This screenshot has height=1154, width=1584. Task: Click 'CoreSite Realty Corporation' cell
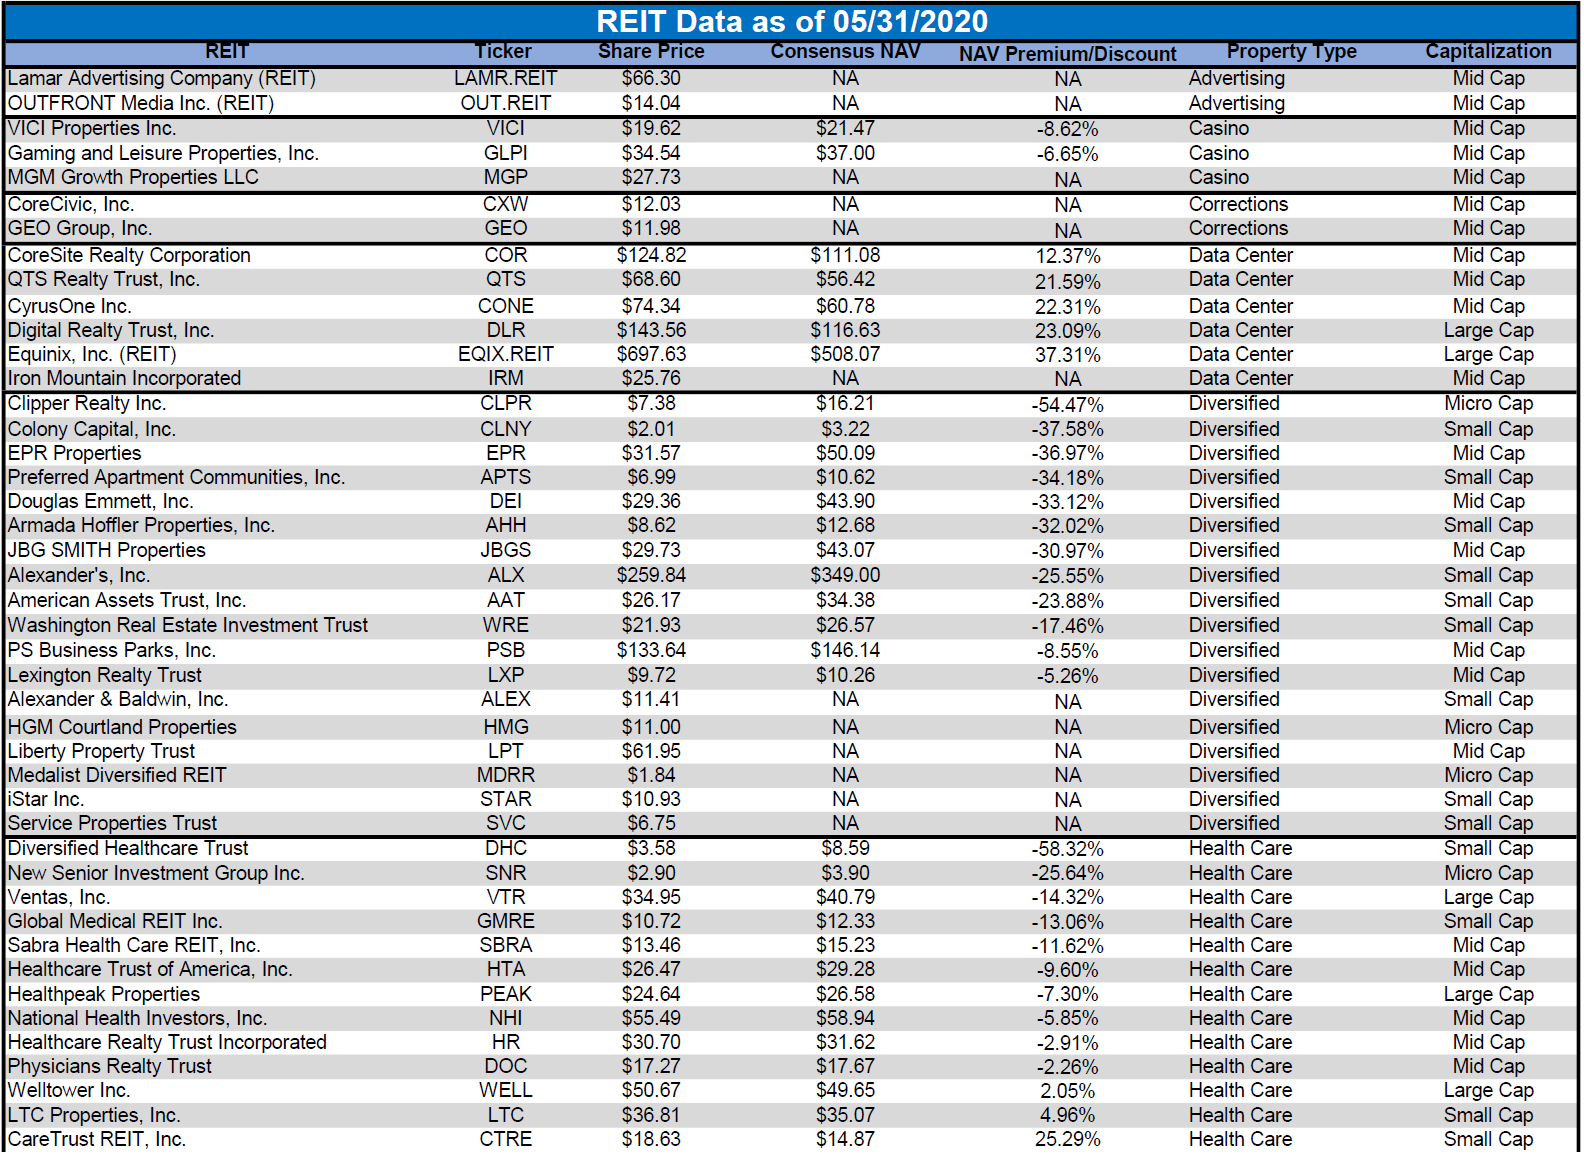point(129,255)
